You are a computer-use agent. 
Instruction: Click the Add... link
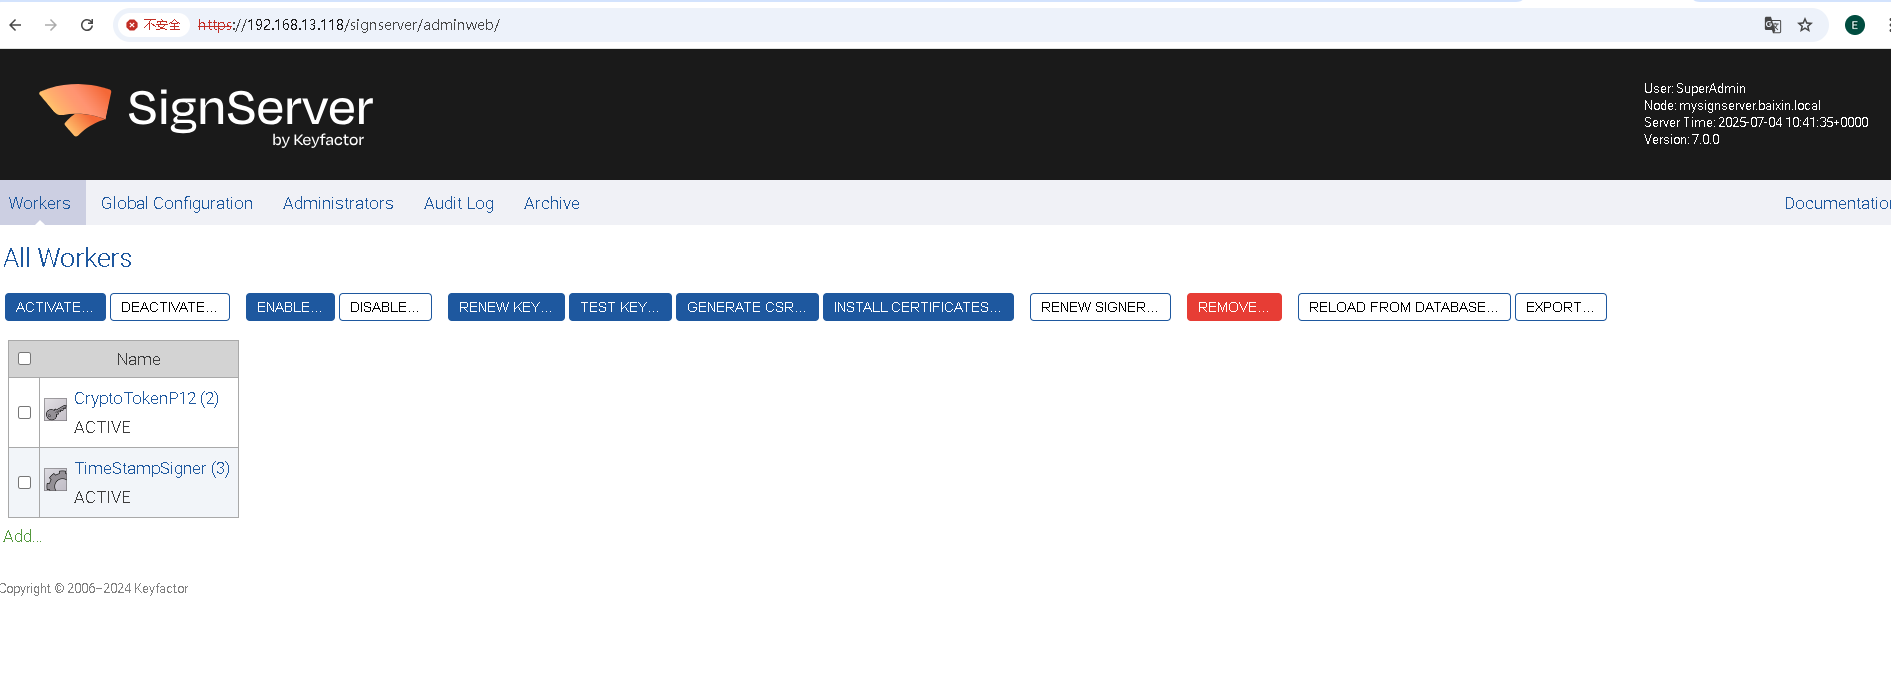[22, 536]
